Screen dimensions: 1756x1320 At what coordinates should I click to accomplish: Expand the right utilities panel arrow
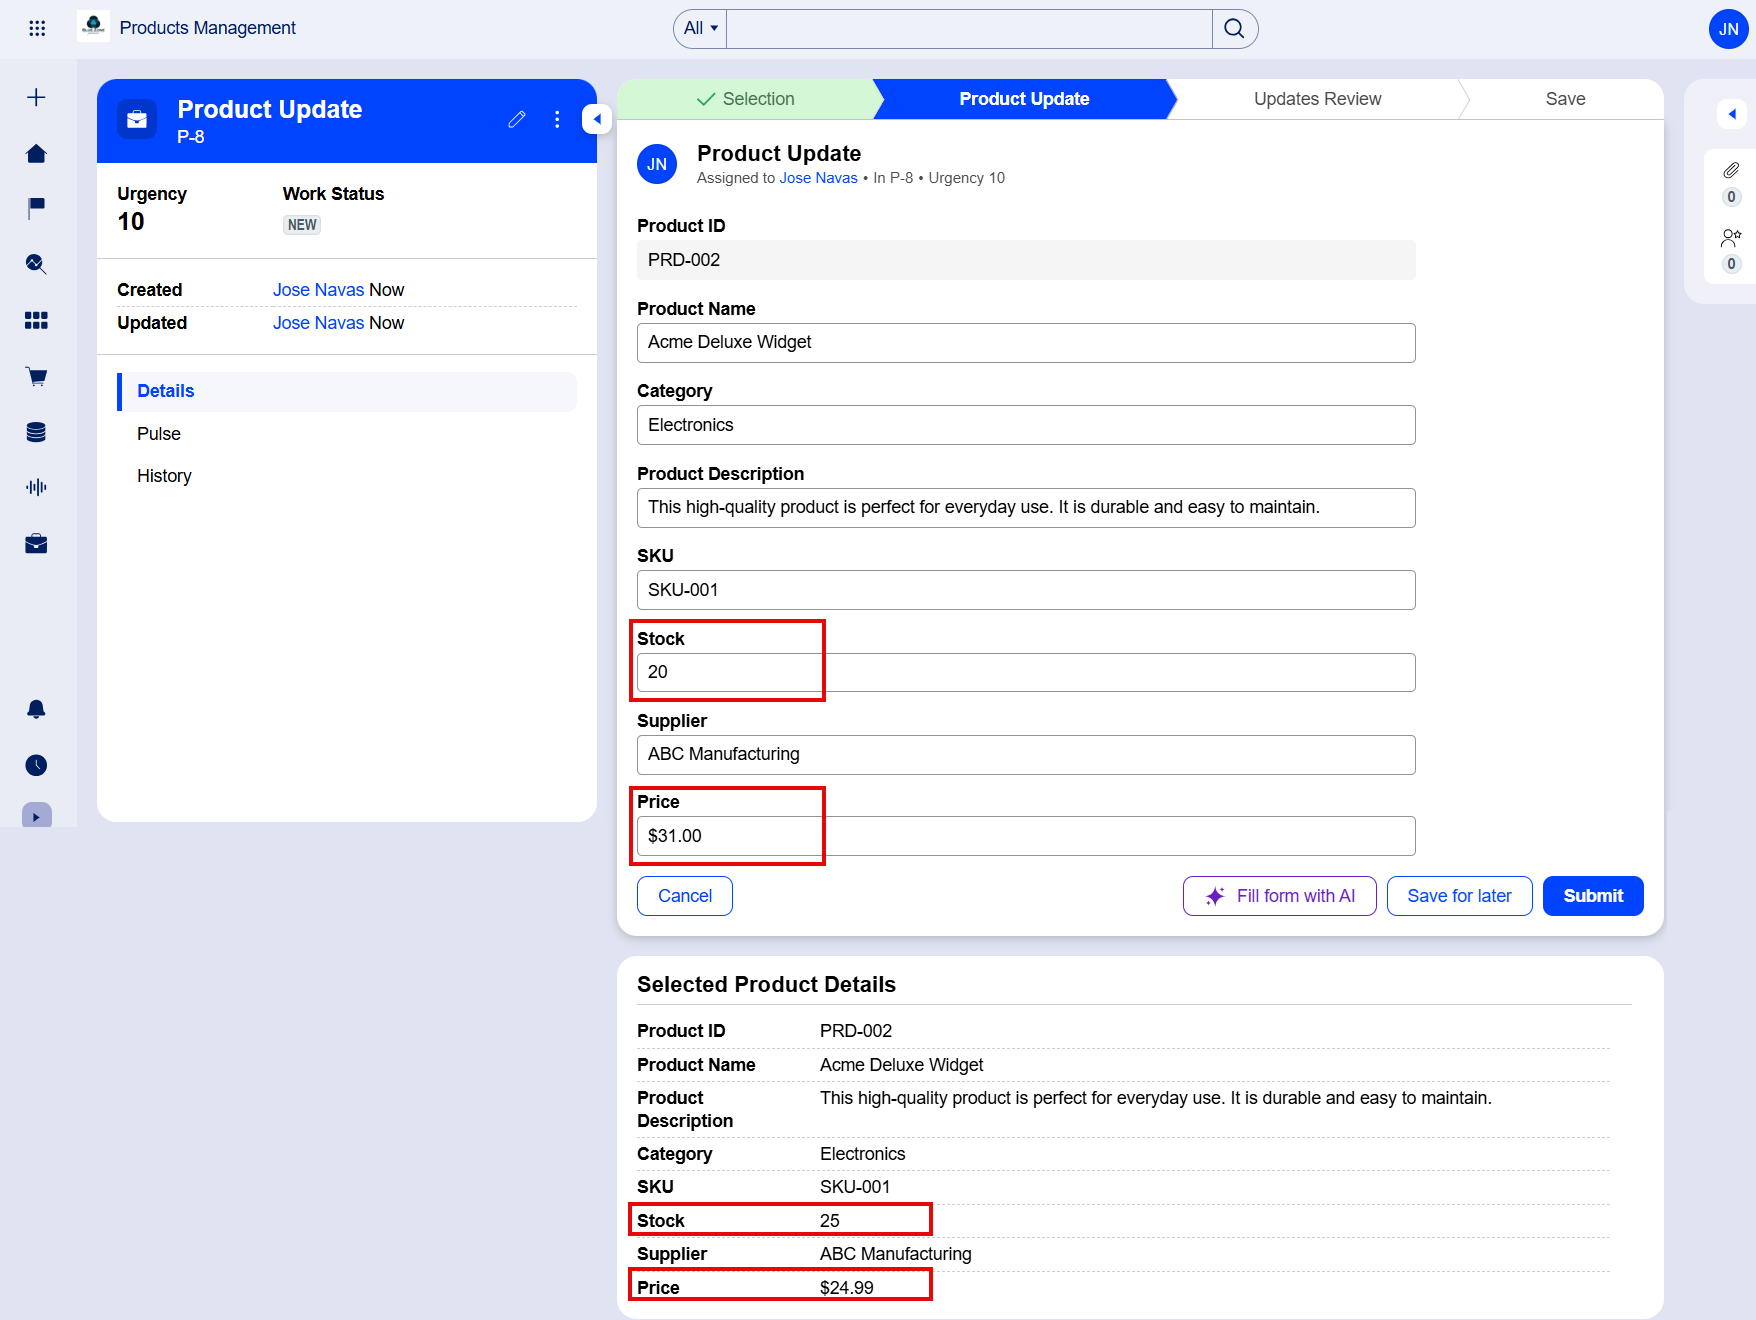point(1731,114)
